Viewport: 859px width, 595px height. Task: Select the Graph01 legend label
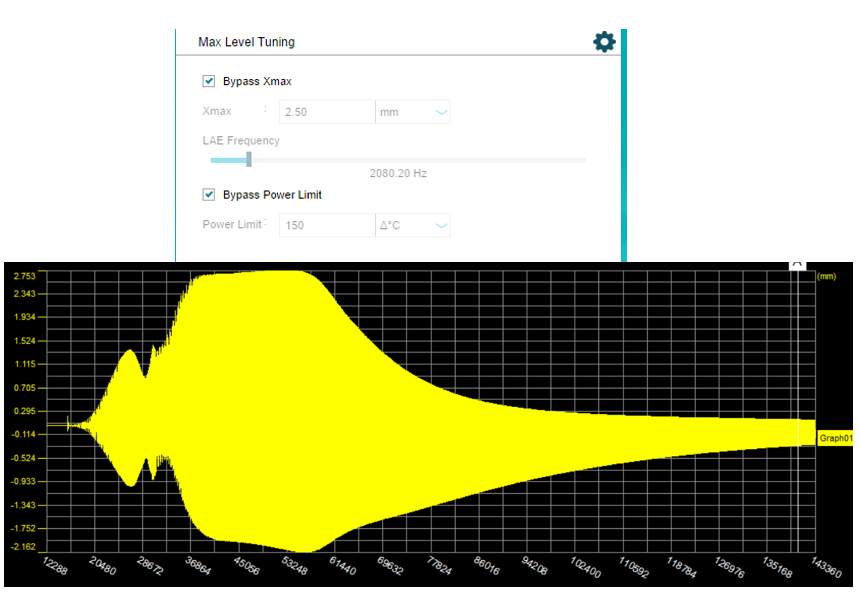tap(835, 438)
